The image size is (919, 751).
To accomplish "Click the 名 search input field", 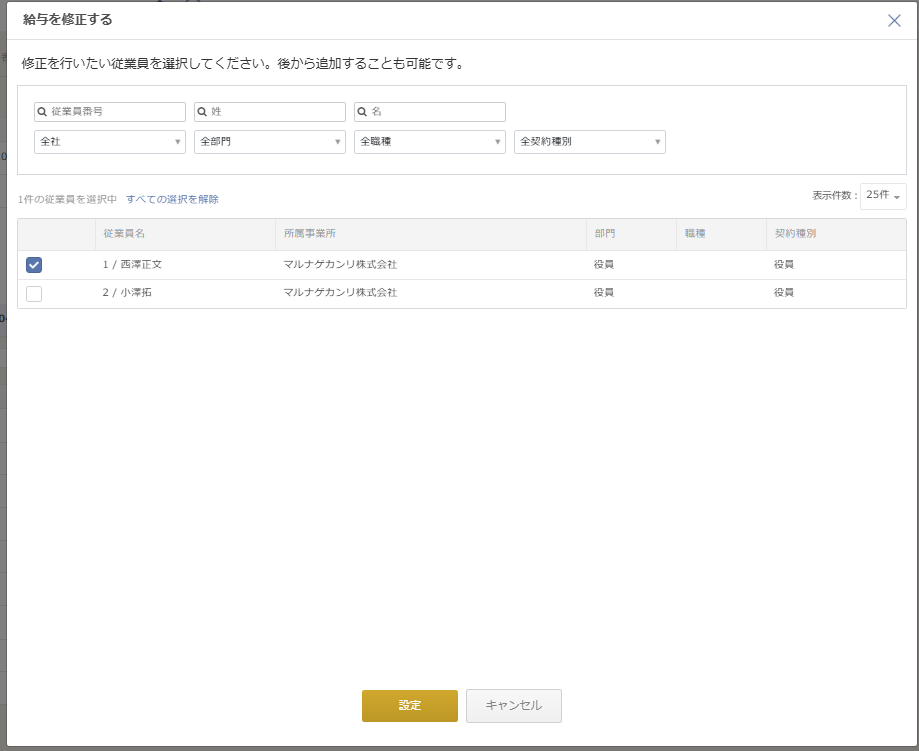I will [436, 112].
